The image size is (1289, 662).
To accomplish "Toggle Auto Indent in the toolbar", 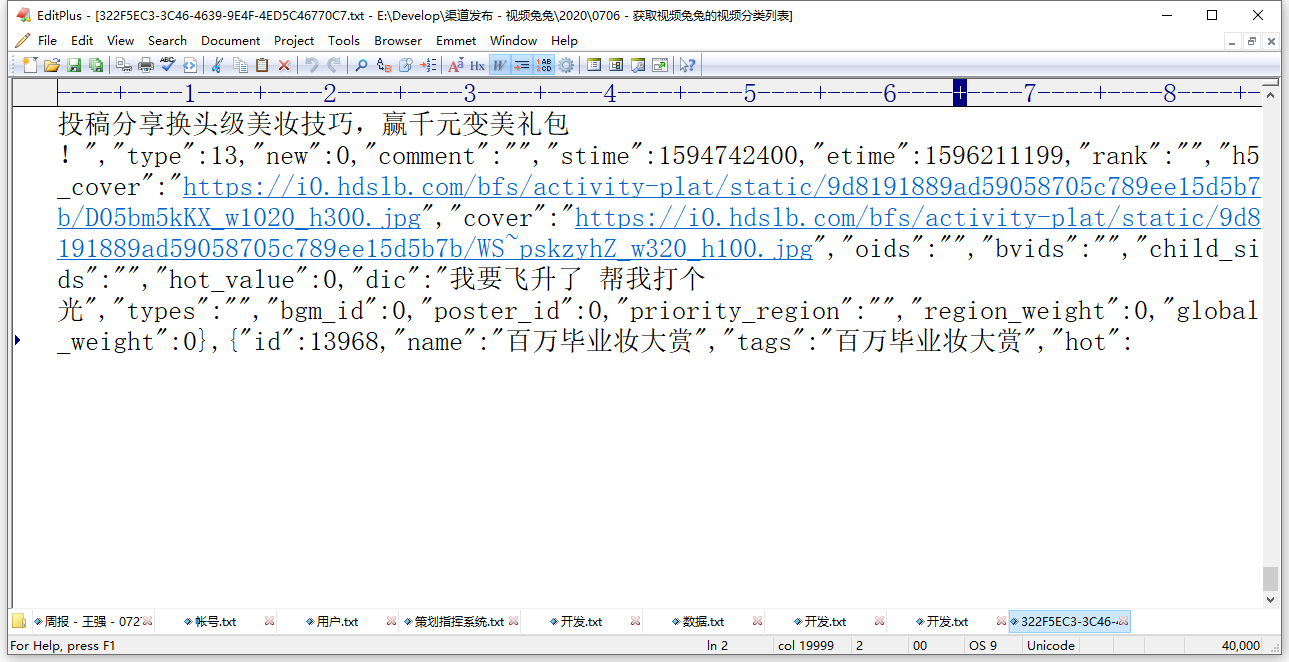I will click(521, 65).
